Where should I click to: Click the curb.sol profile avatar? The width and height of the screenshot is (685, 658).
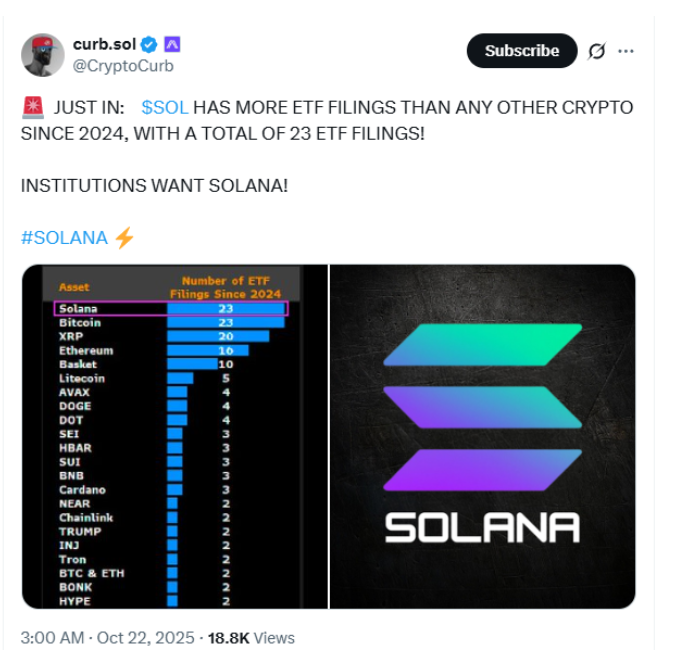(x=43, y=54)
